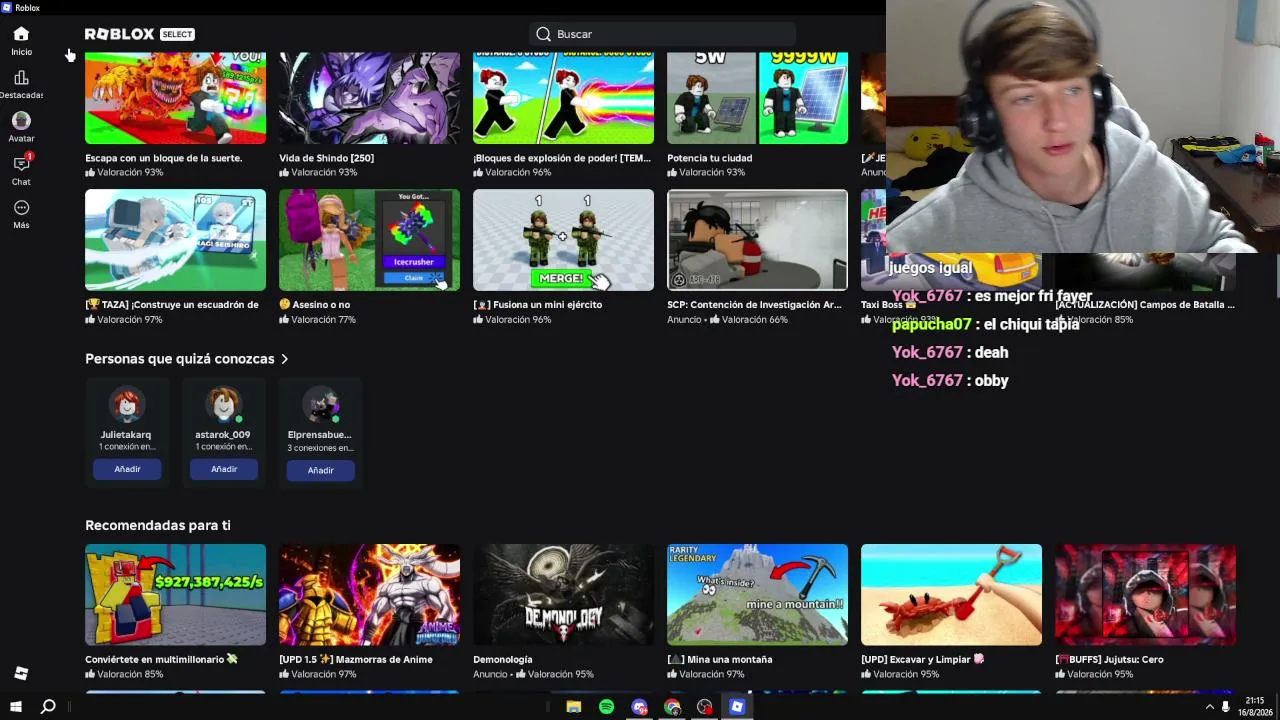Click the Roblox logo in the header
The height and width of the screenshot is (720, 1280).
119,34
